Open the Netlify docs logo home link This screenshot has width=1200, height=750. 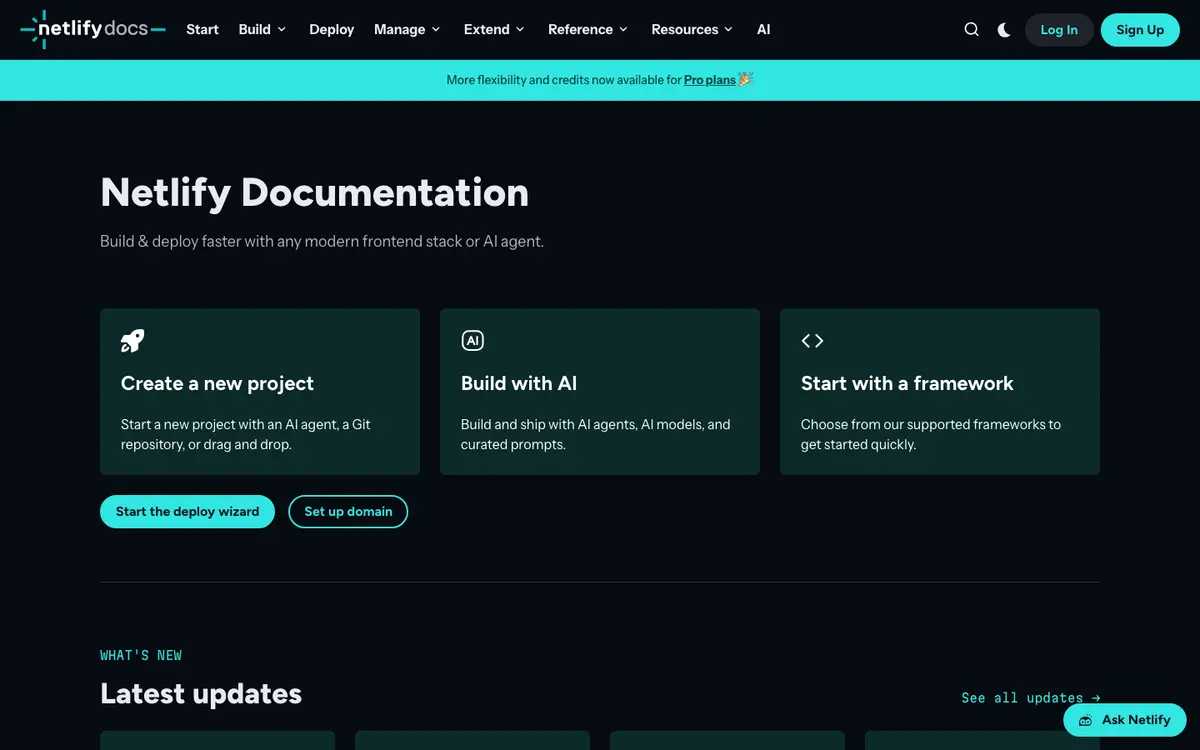click(x=93, y=30)
